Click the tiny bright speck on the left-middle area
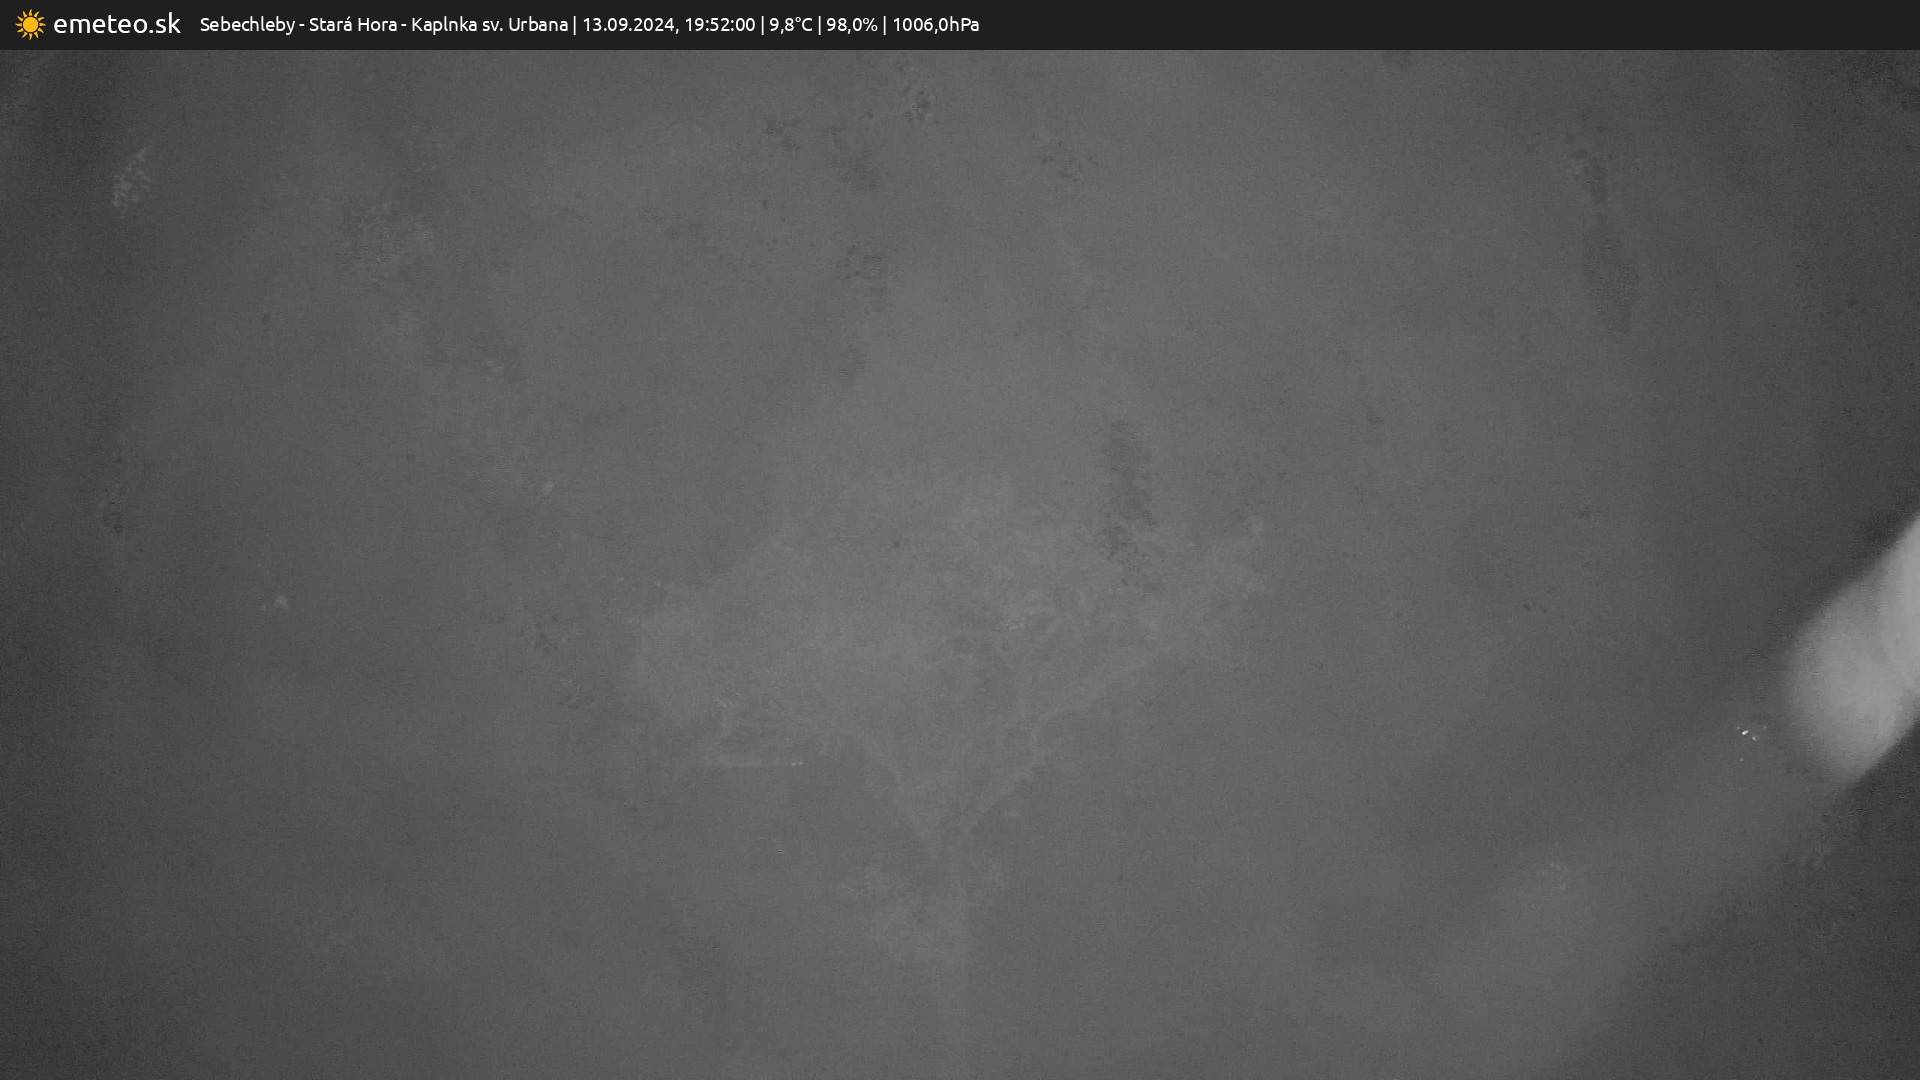This screenshot has width=1920, height=1080. click(280, 602)
